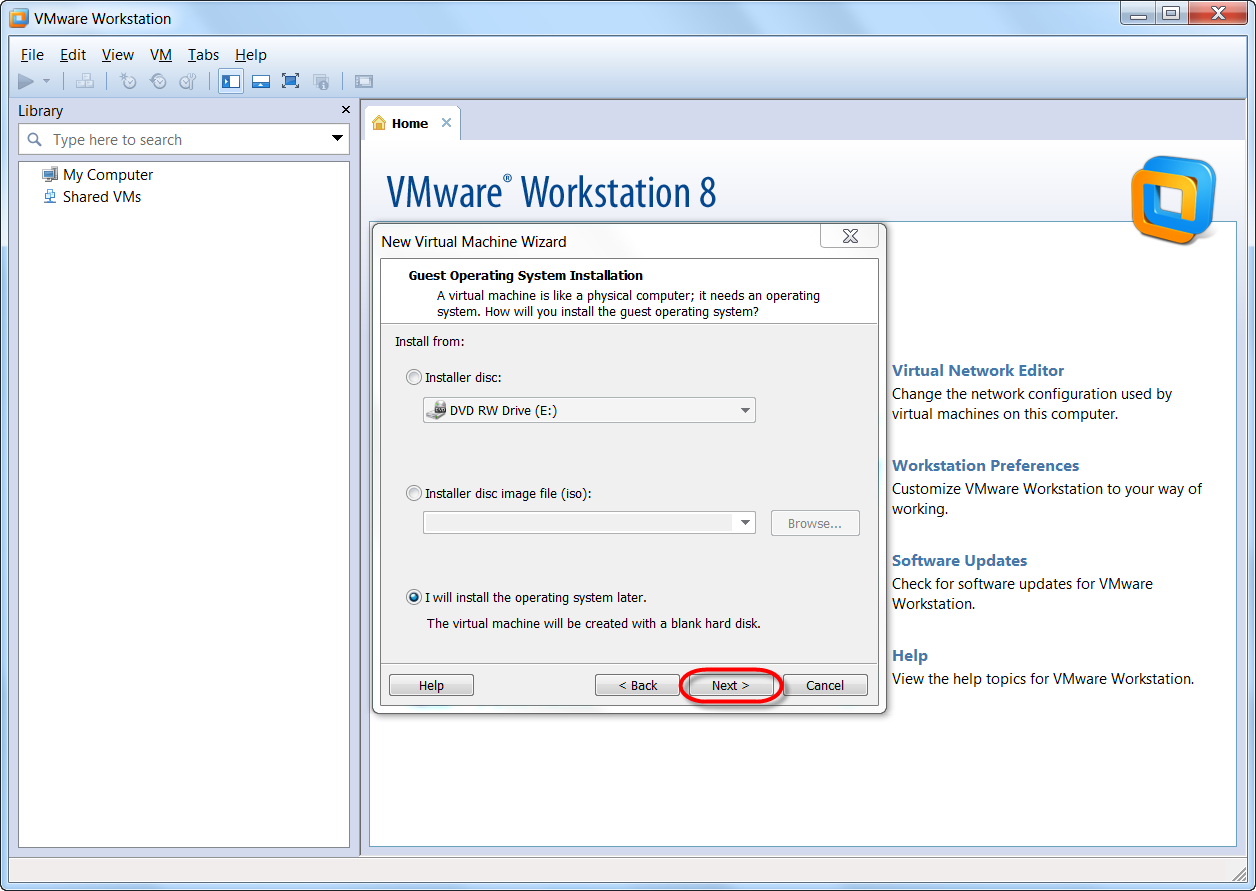Screen dimensions: 1256x891
Task: Open the Help link on Home page
Action: [x=910, y=655]
